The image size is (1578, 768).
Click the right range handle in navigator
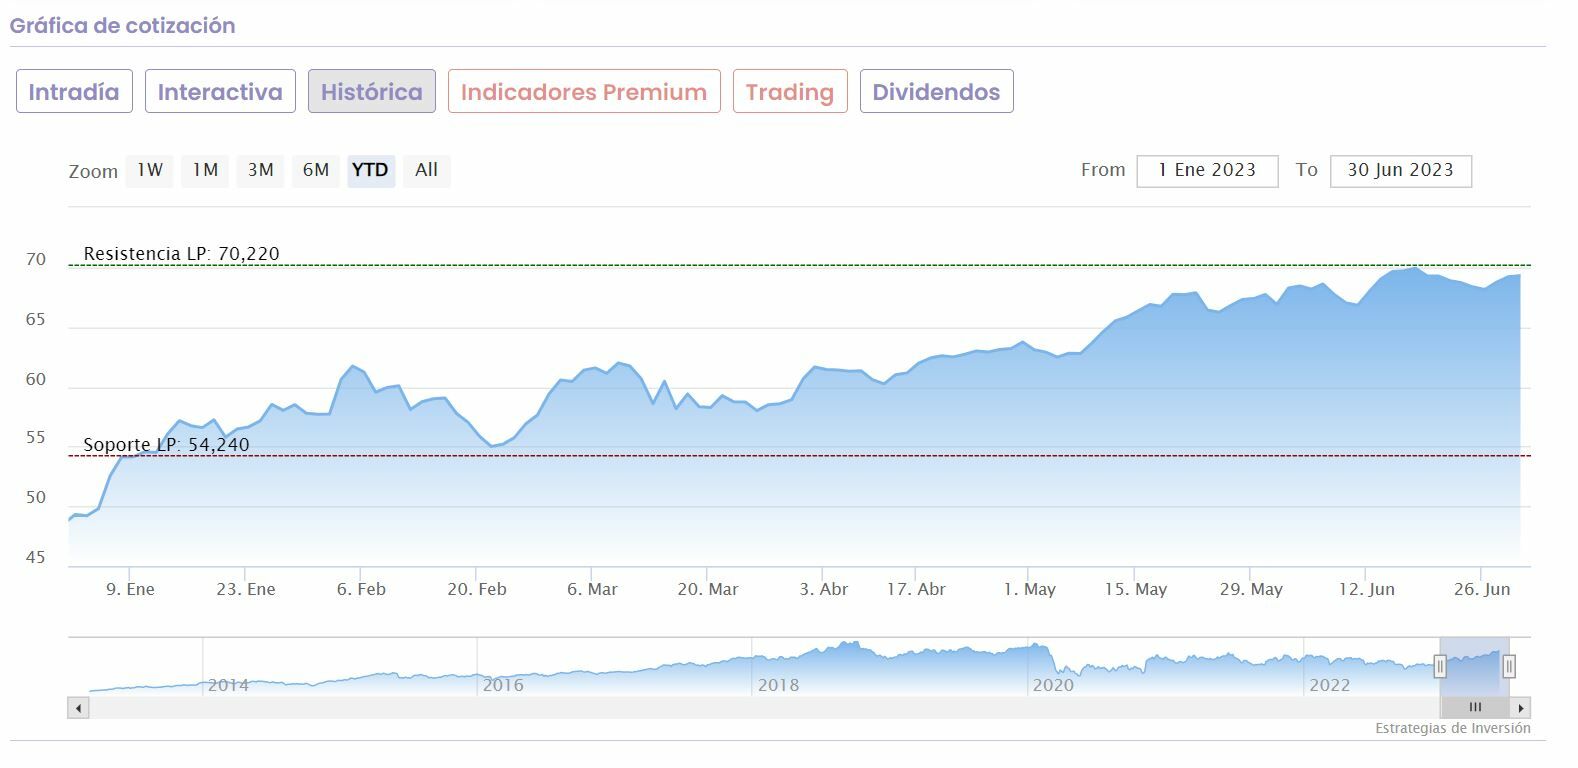pyautogui.click(x=1509, y=666)
